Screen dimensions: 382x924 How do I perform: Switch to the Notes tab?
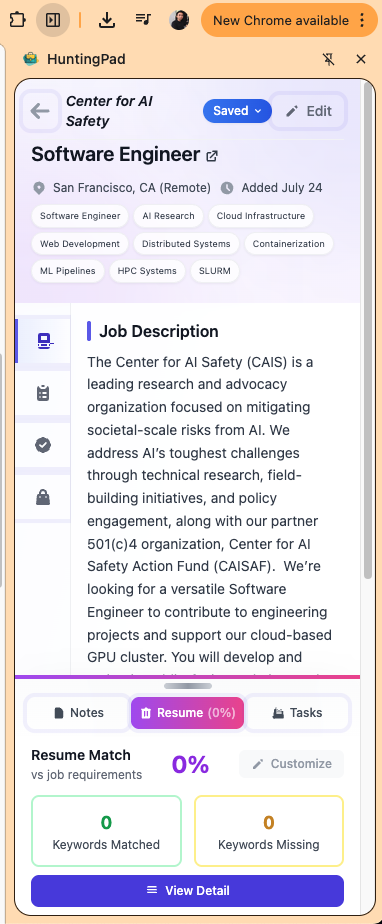click(x=78, y=712)
